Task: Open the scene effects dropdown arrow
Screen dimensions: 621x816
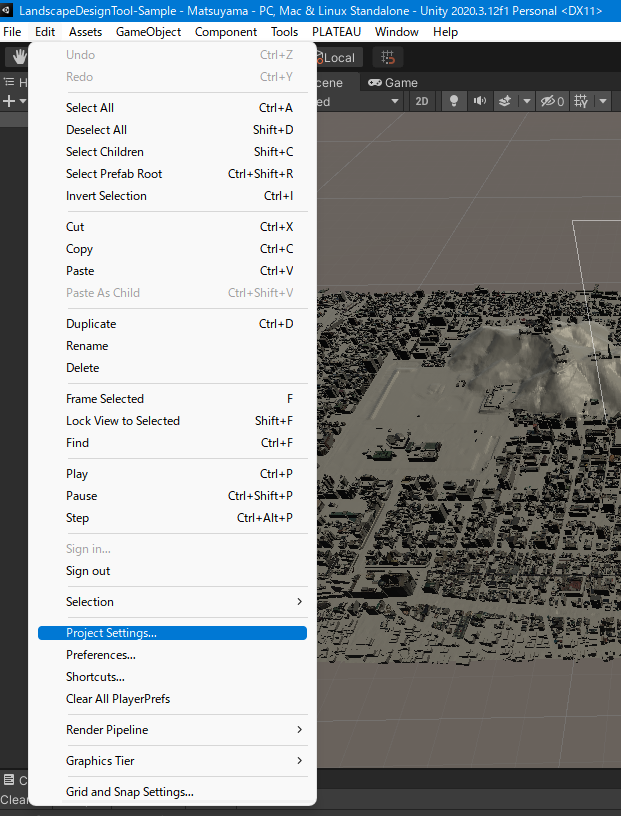Action: coord(524,101)
